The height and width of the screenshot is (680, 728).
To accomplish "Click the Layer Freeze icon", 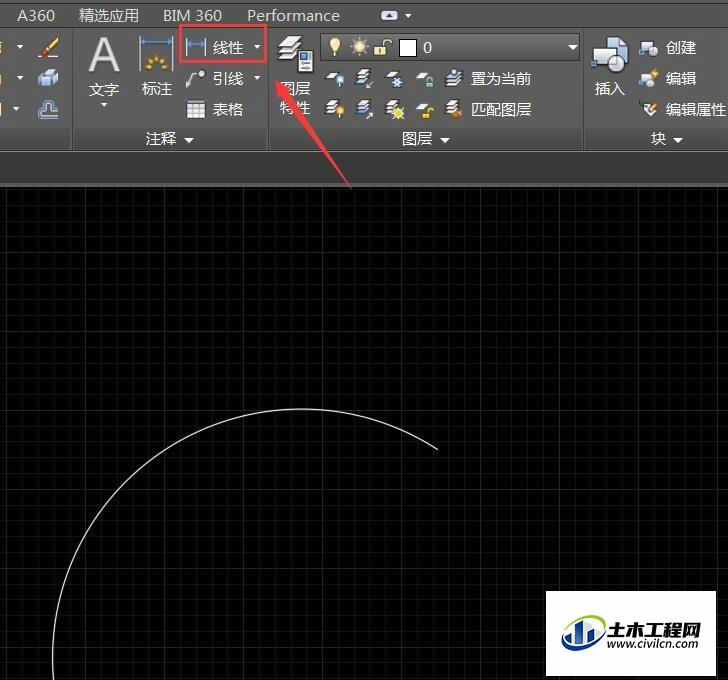I will pos(395,79).
